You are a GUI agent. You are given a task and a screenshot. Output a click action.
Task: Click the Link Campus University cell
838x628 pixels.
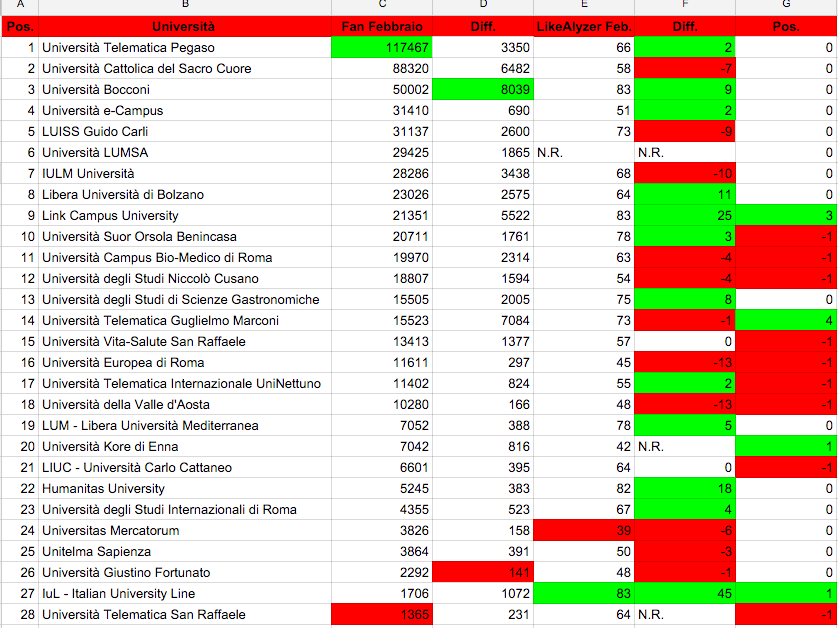pos(185,215)
